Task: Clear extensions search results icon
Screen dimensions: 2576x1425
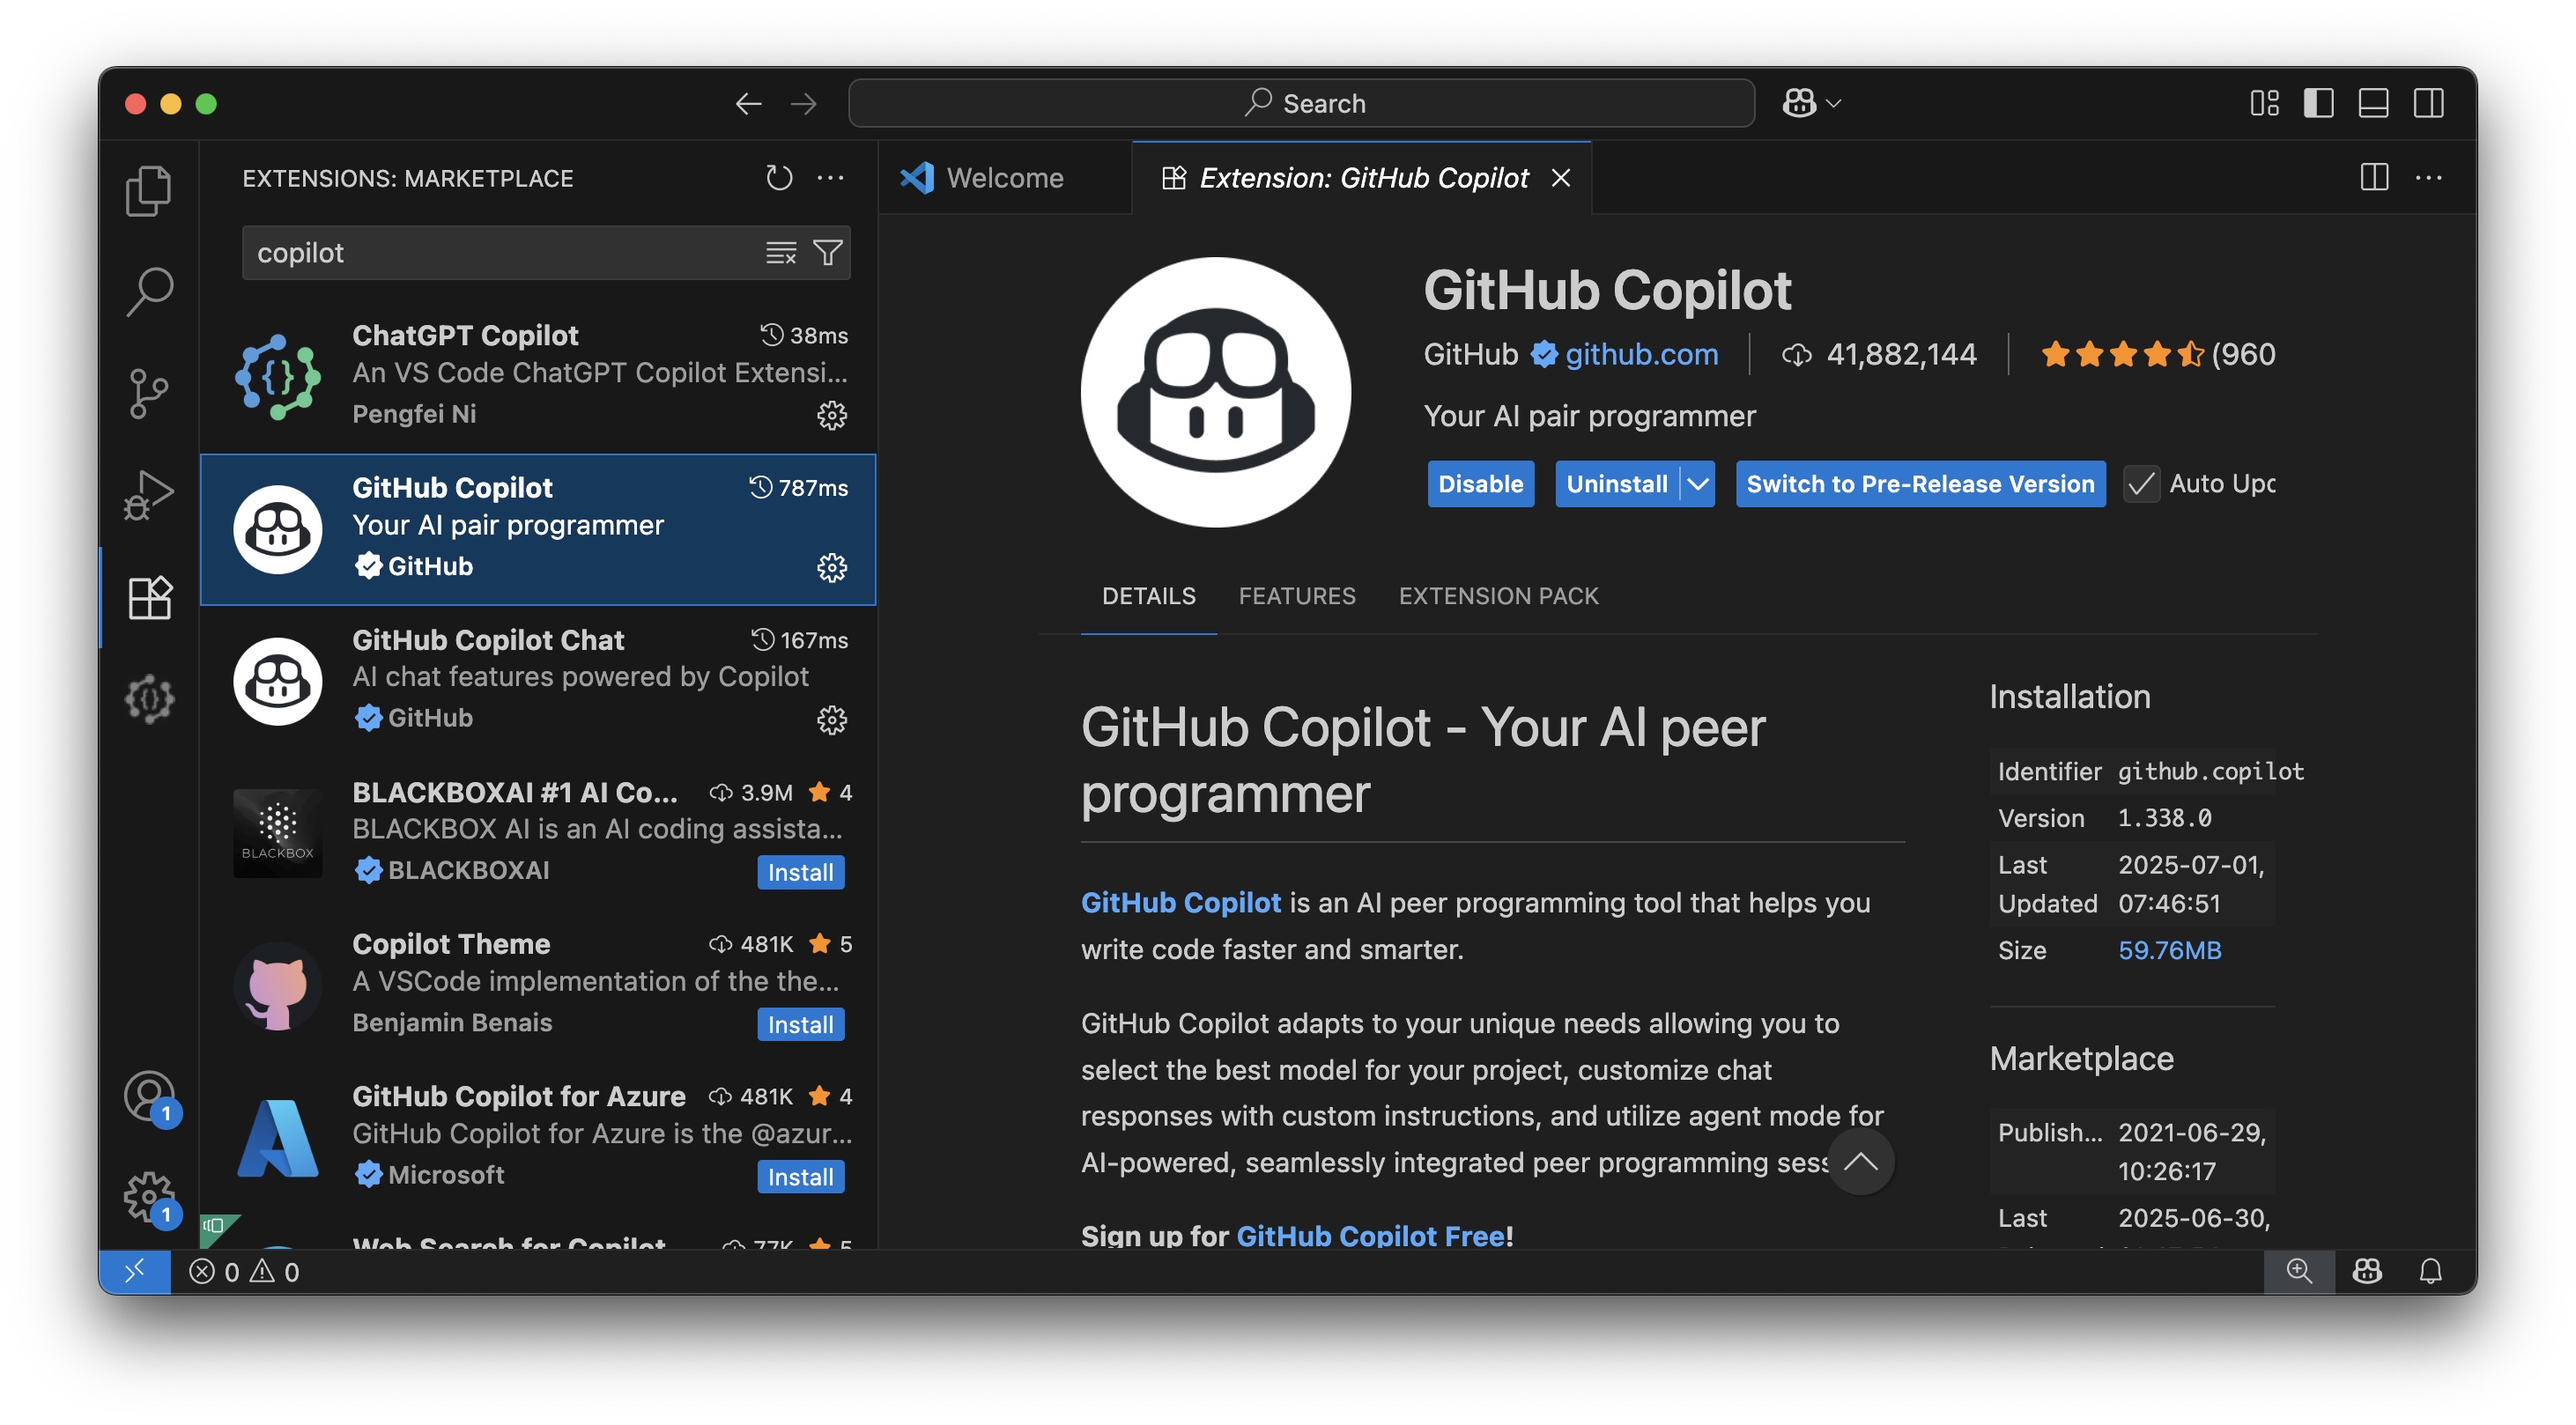Action: click(x=781, y=253)
